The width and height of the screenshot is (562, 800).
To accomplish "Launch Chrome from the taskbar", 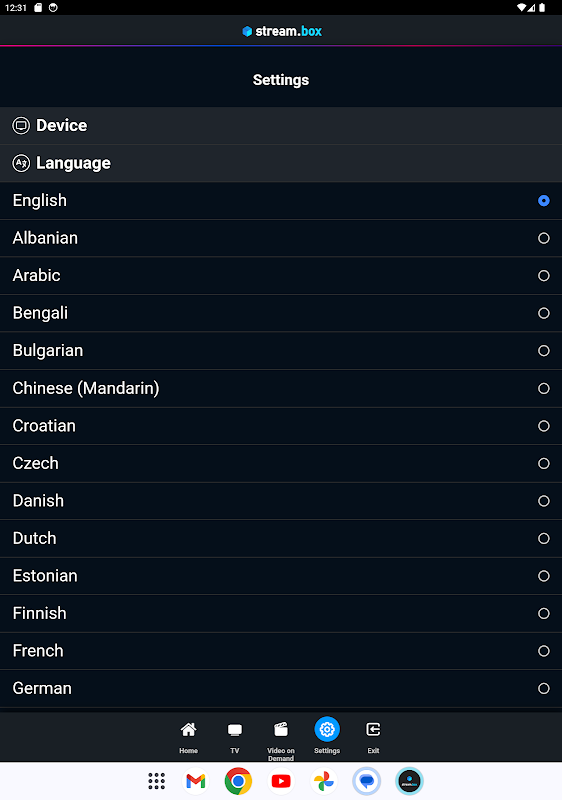I will click(x=238, y=781).
